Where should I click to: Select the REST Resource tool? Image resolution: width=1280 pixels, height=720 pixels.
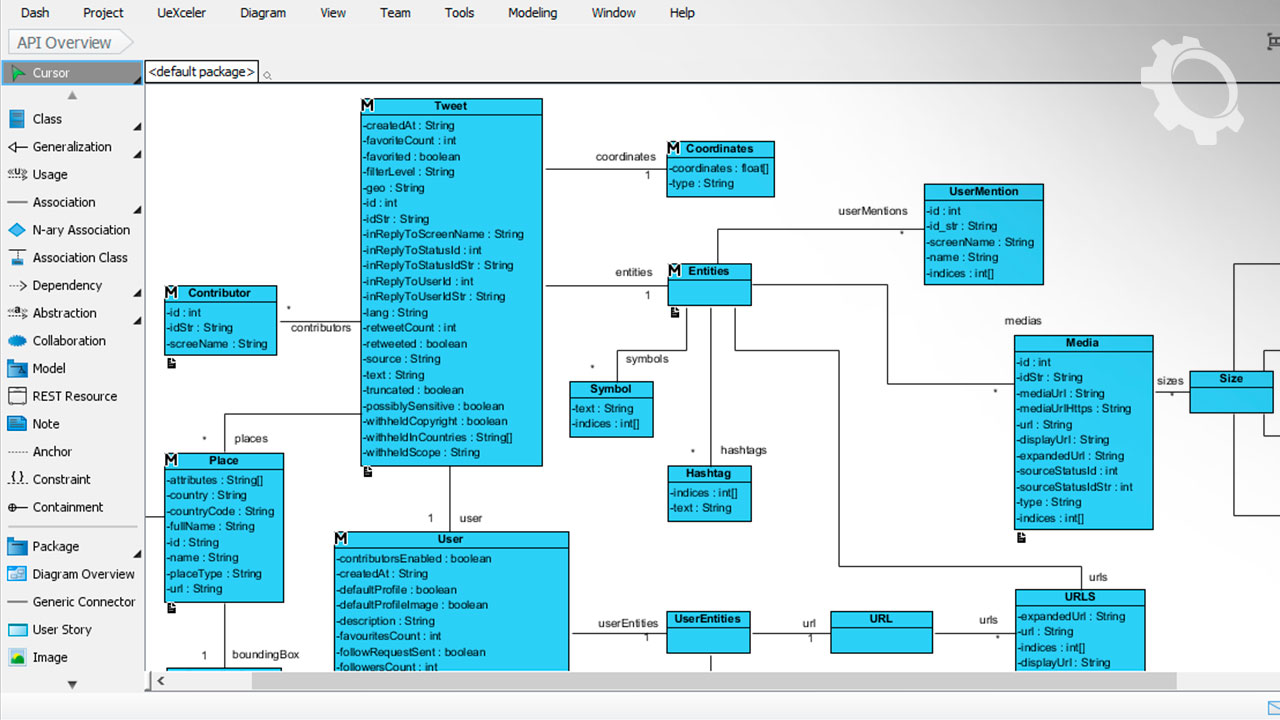click(x=74, y=396)
